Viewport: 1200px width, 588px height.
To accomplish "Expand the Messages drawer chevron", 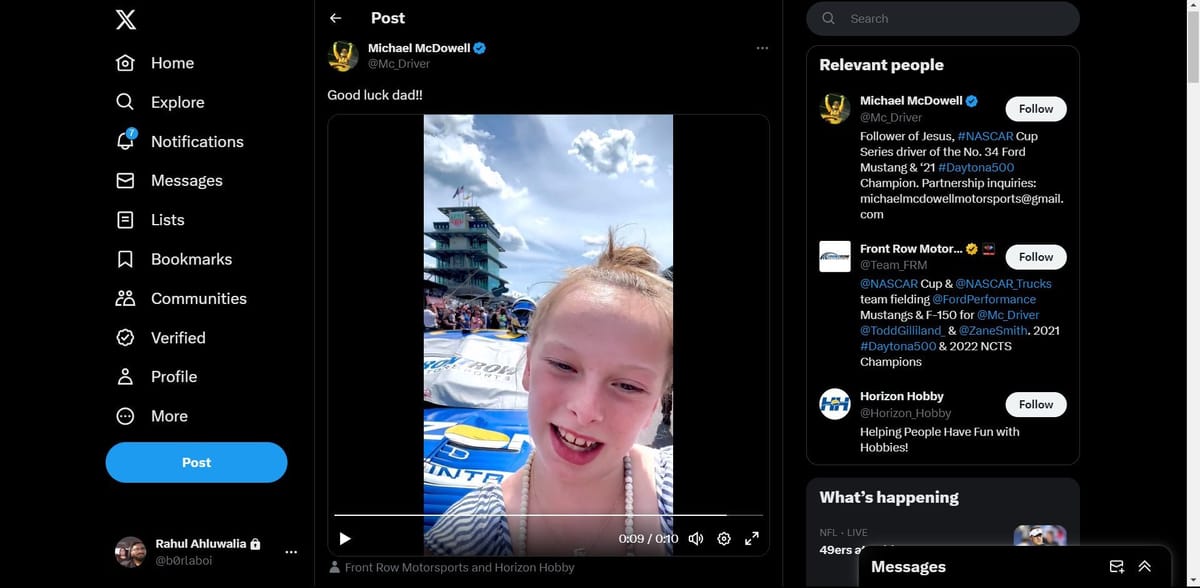I will click(x=1144, y=565).
